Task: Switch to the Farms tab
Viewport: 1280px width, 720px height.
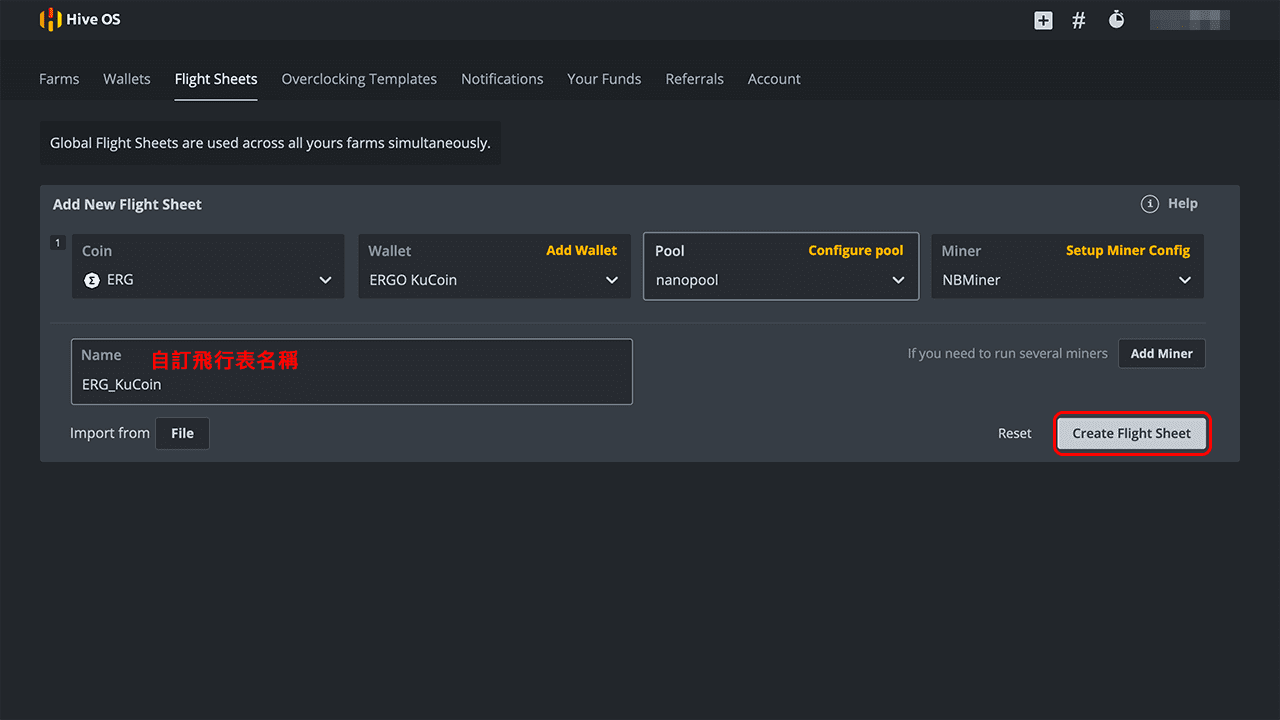Action: [59, 79]
